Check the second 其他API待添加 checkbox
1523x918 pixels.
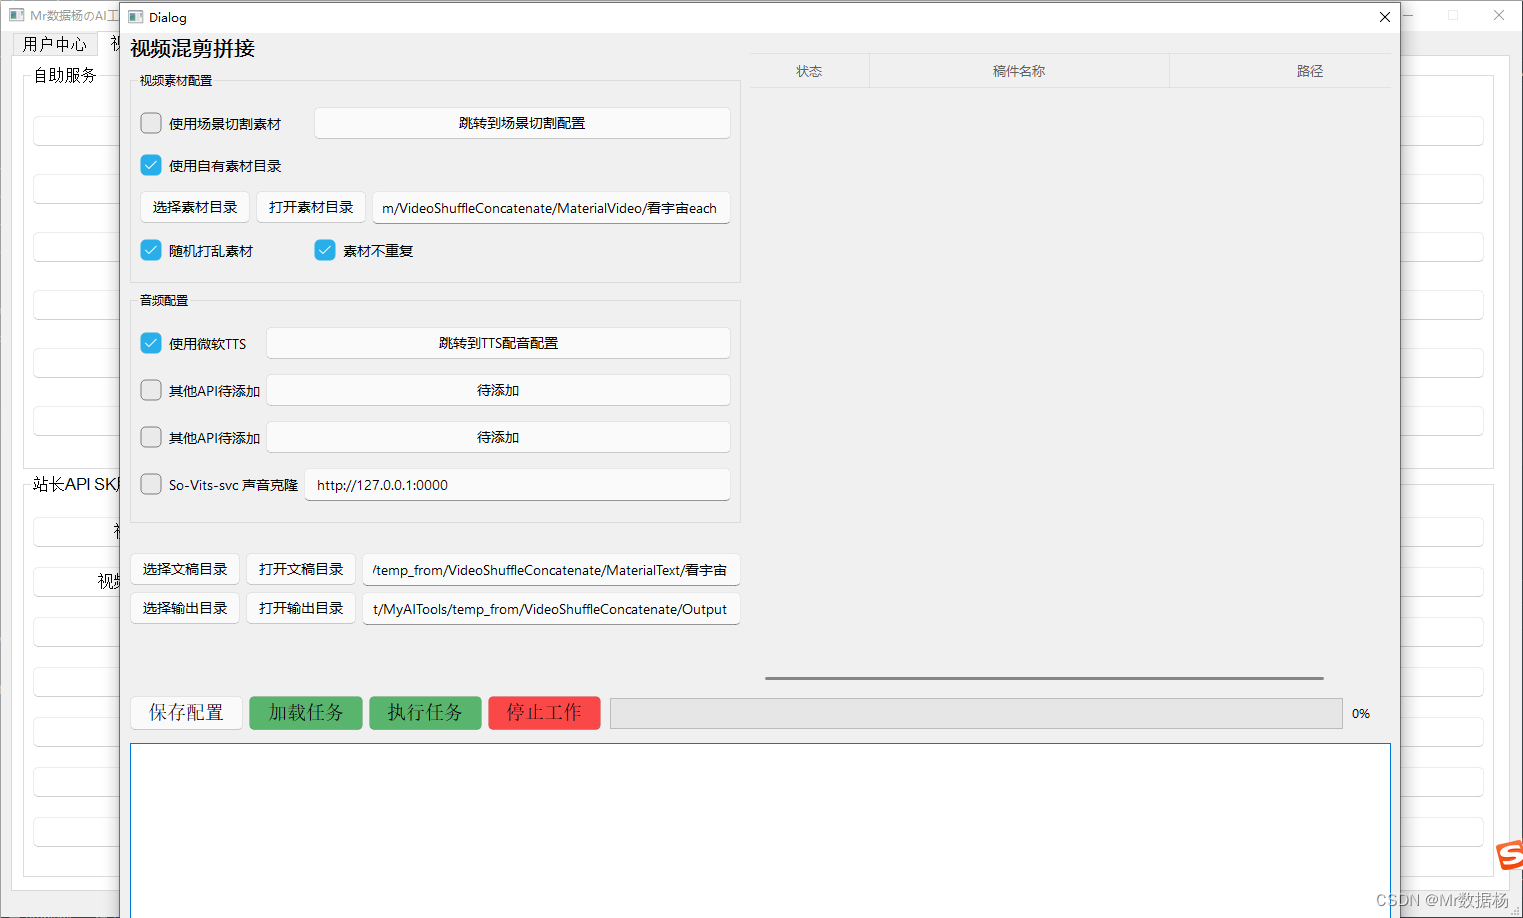(x=151, y=437)
